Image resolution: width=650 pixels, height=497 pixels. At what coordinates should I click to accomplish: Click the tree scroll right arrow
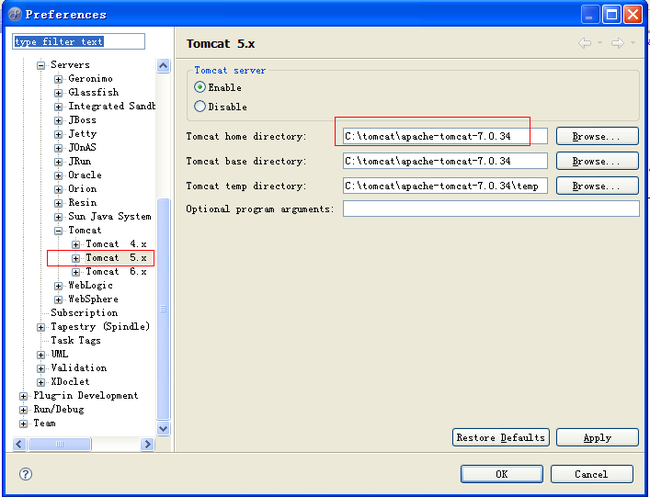click(147, 444)
